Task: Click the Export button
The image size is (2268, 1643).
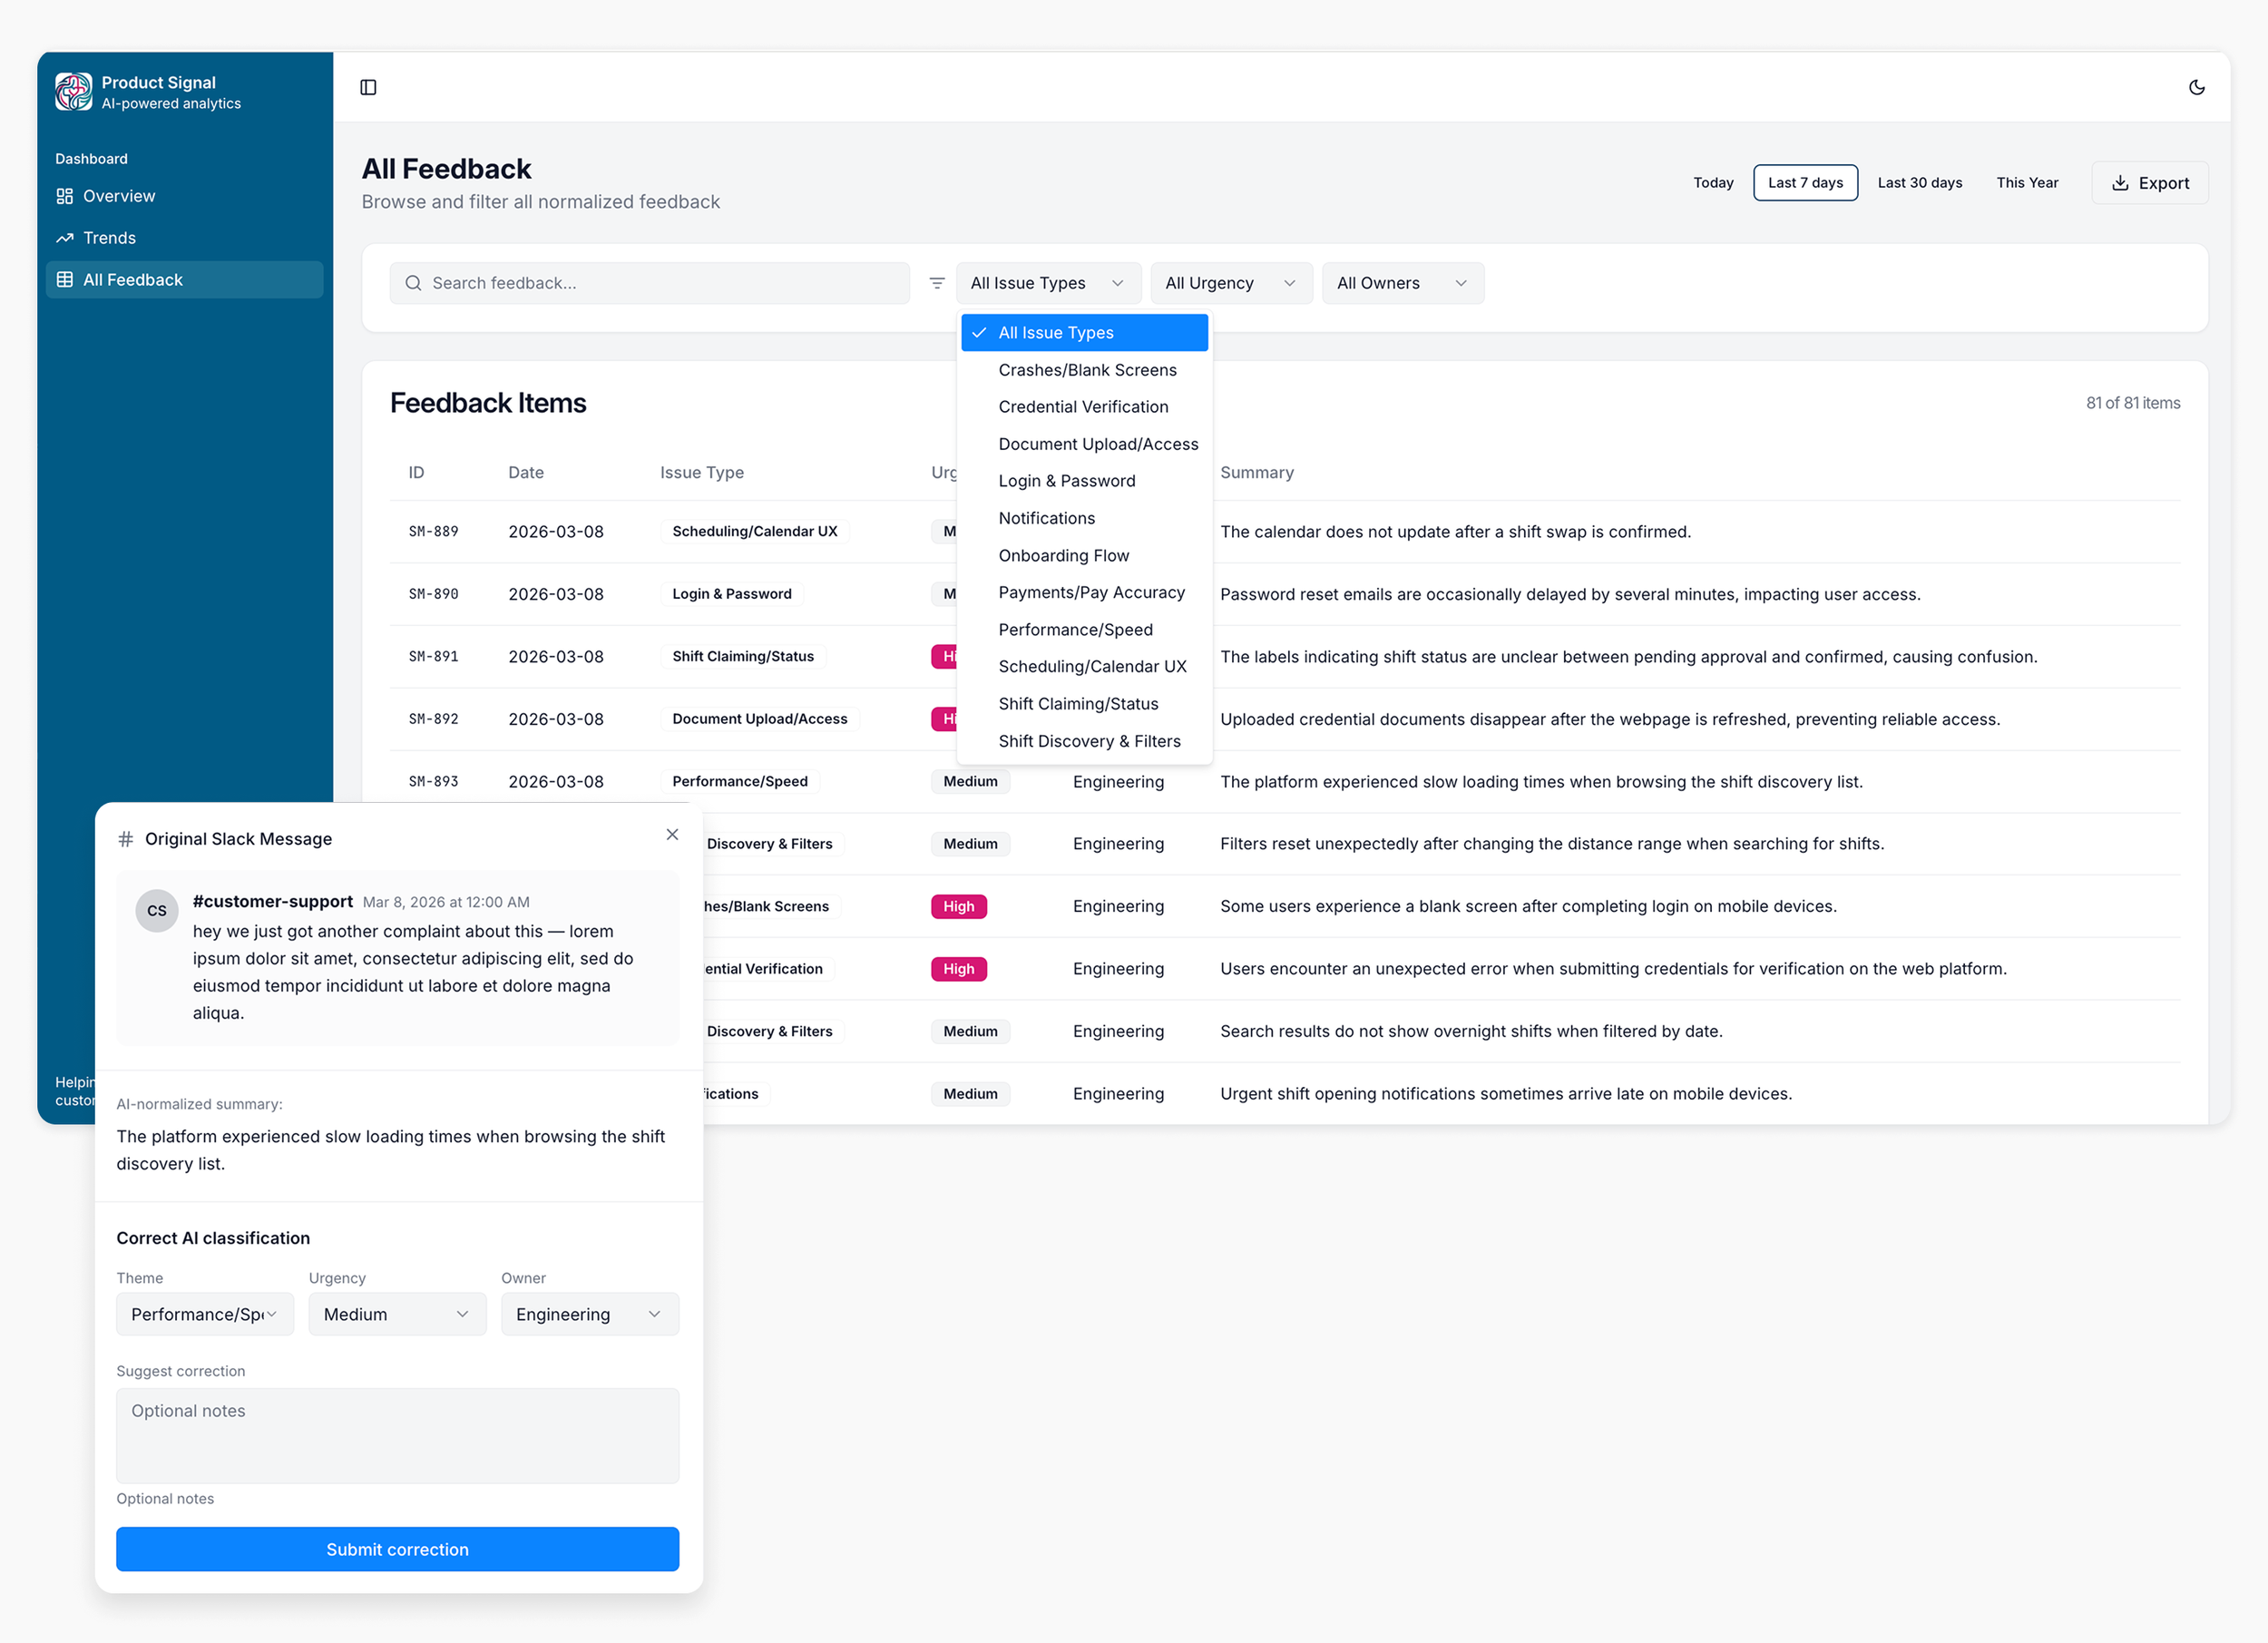Action: pos(2149,183)
